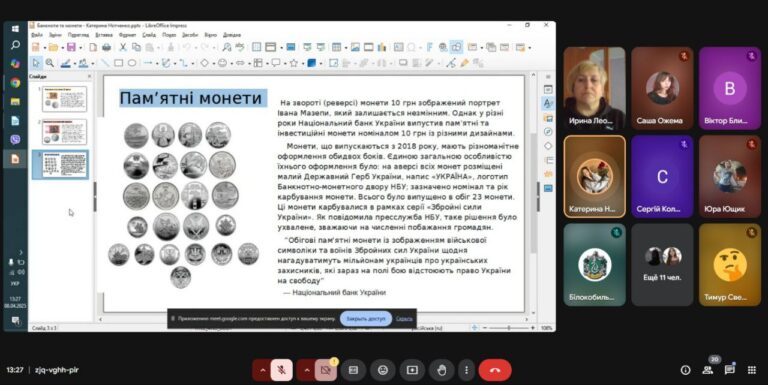This screenshot has height=385, width=768.
Task: Open the Файл menu
Action: click(37, 35)
